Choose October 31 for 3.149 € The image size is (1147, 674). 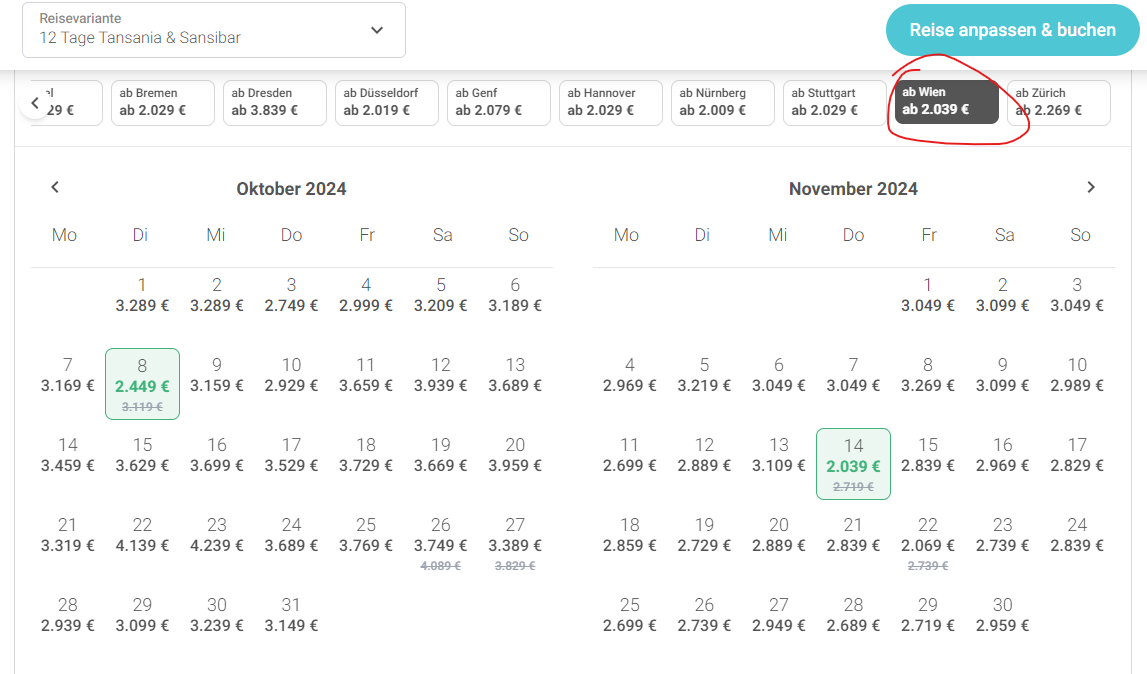point(292,615)
